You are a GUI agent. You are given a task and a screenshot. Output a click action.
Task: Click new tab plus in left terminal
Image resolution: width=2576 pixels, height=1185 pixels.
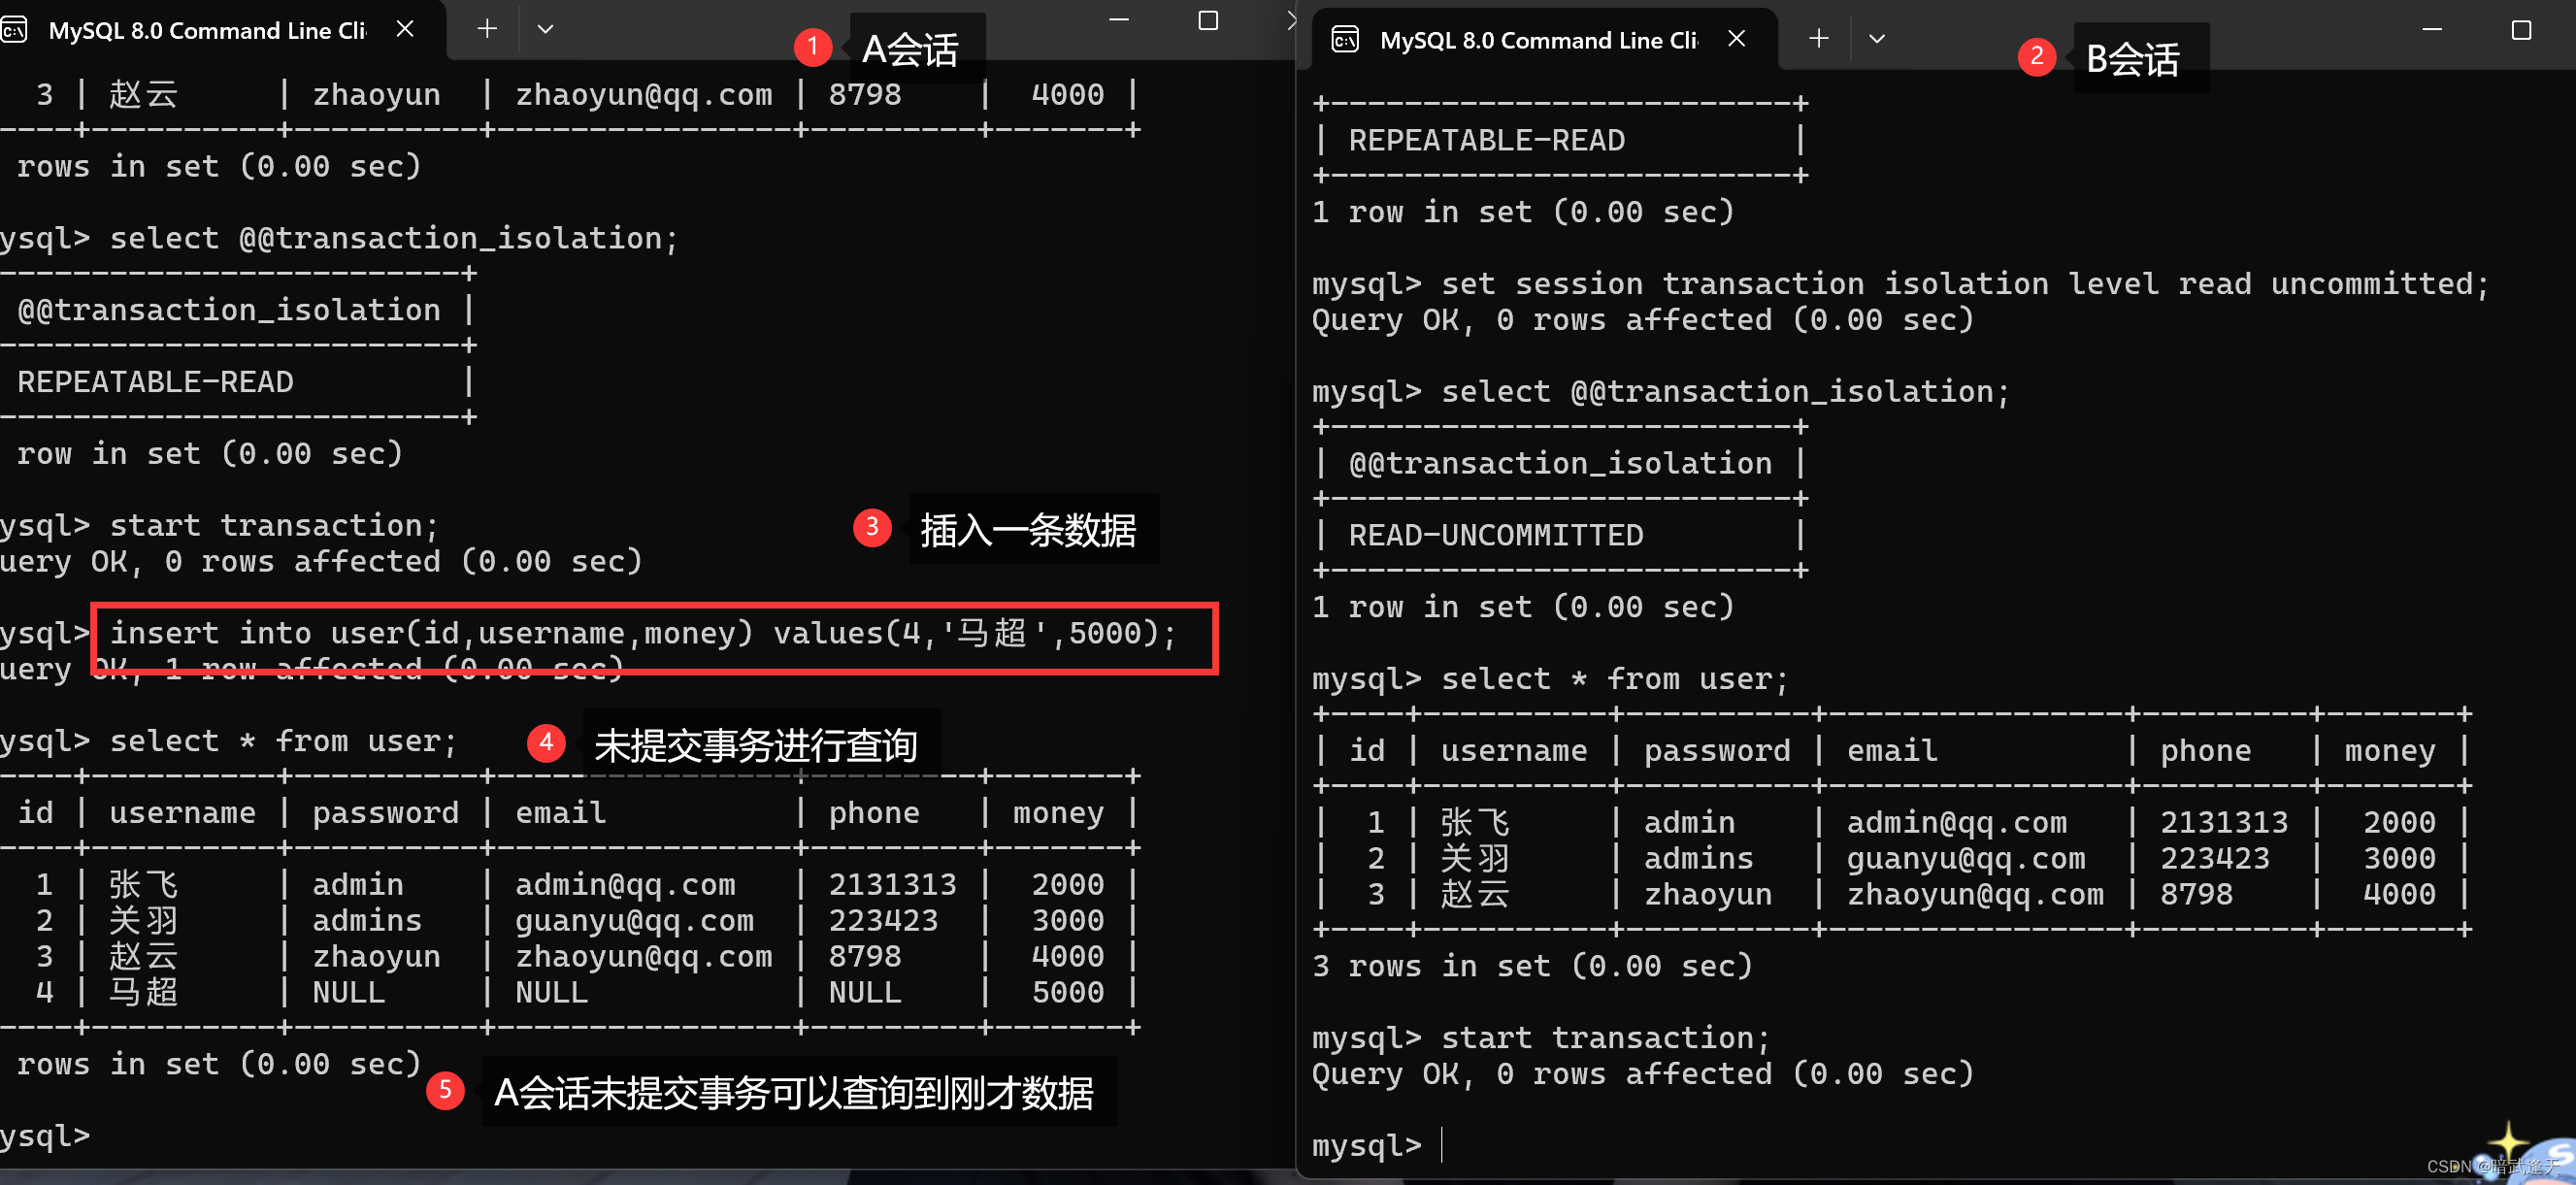pos(487,29)
